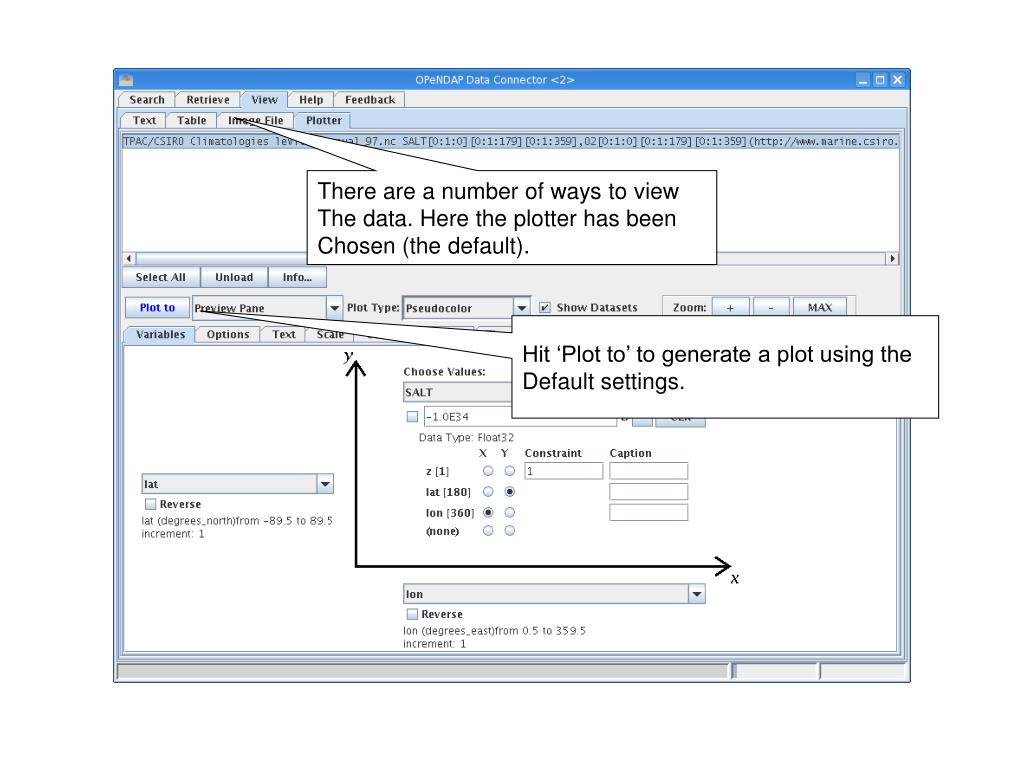This screenshot has width=1024, height=768.
Task: Open the Search tab
Action: coord(147,100)
